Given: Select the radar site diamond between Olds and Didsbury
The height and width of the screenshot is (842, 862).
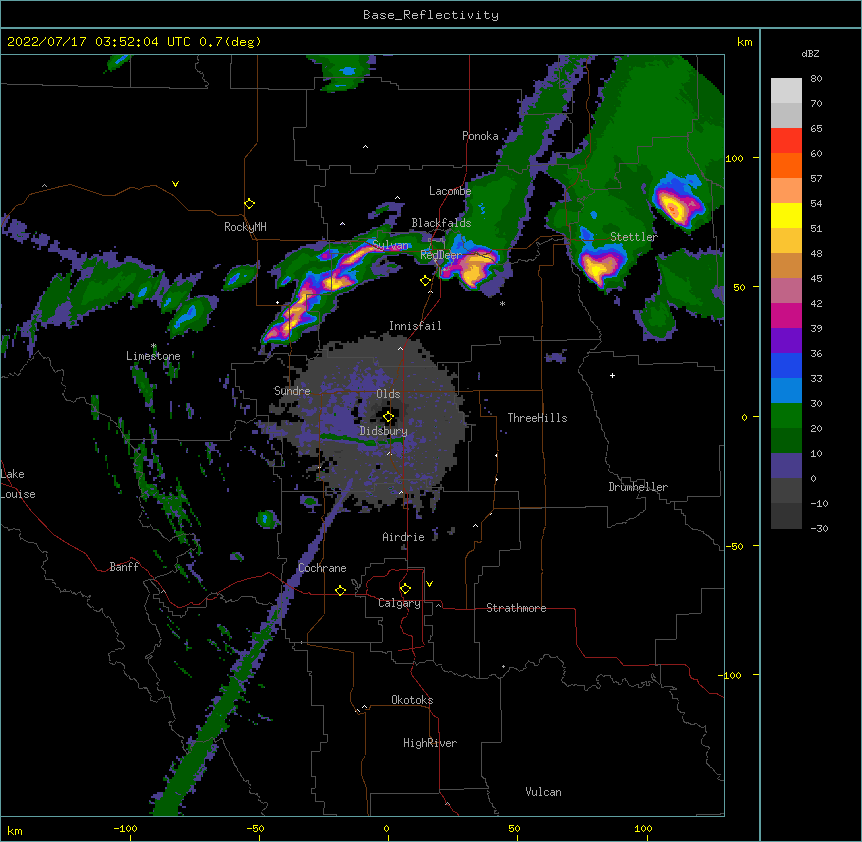Looking at the screenshot, I should point(388,417).
